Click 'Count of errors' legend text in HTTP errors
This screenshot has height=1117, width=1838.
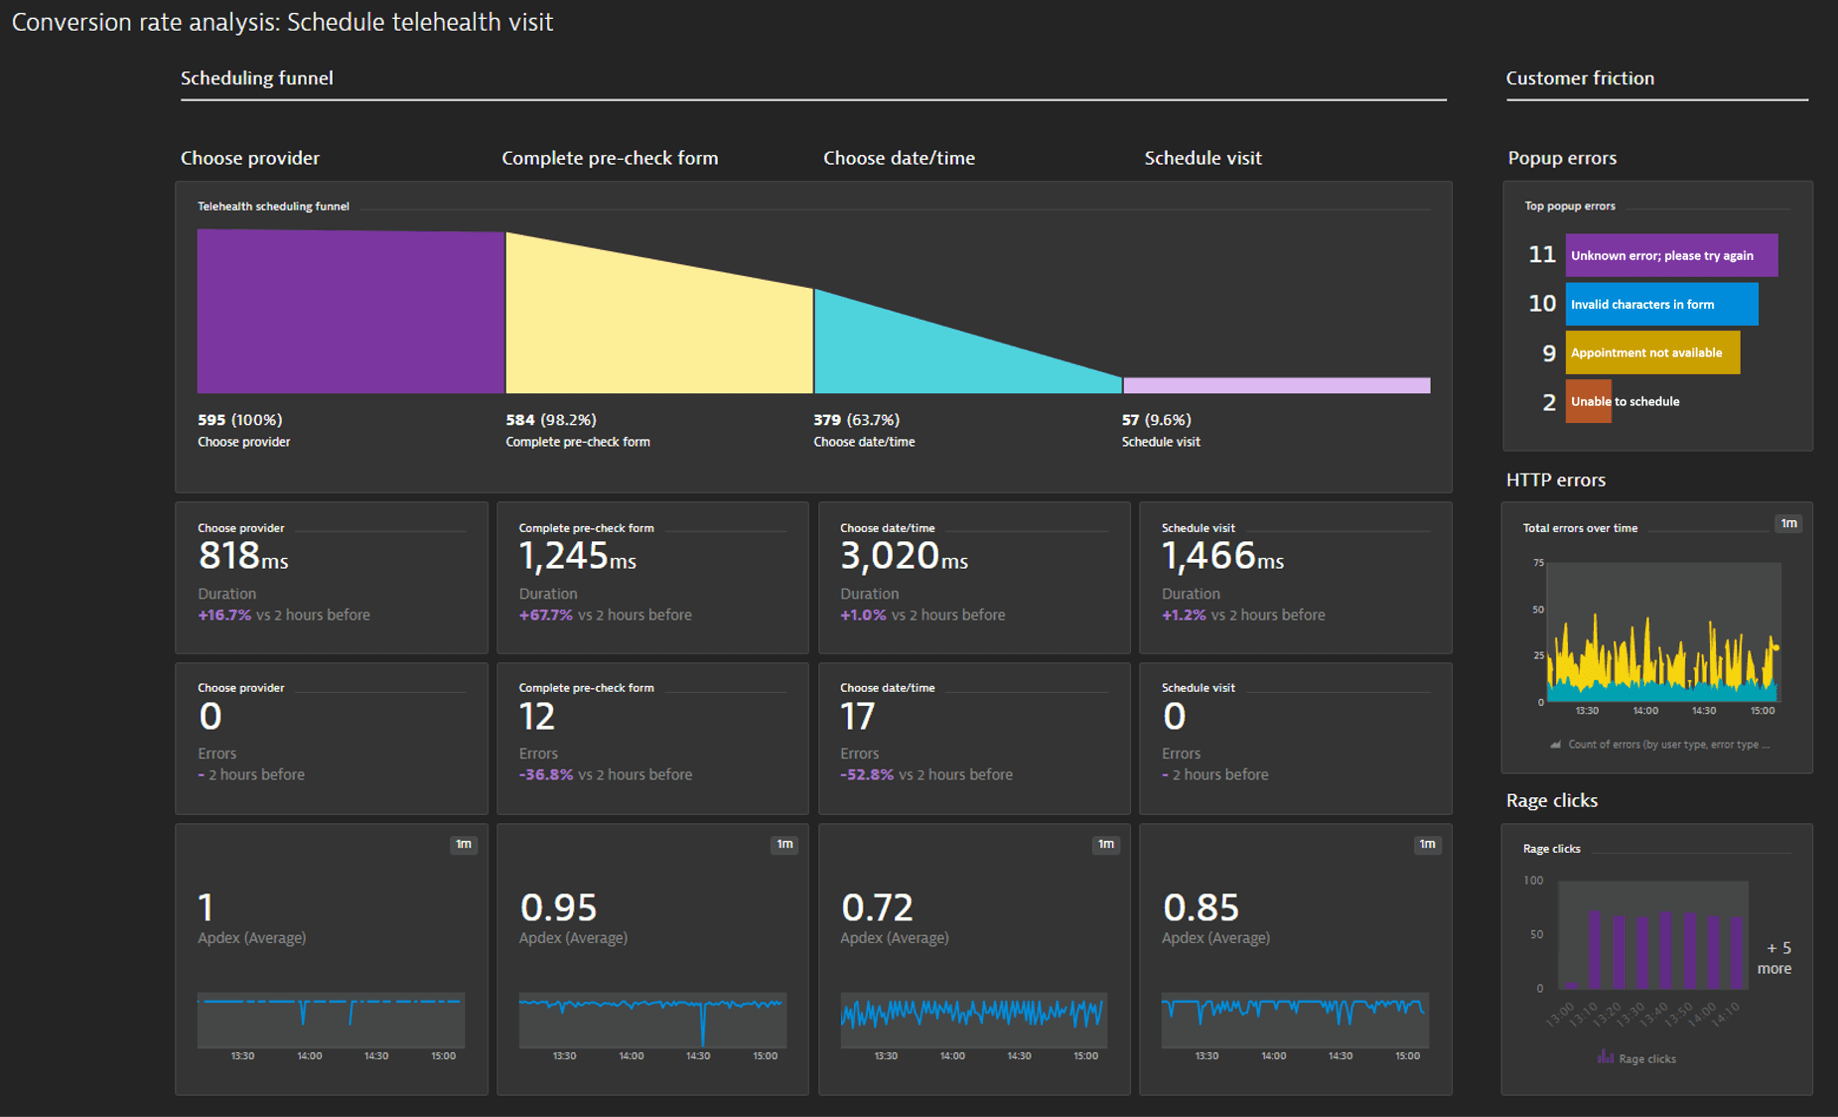click(x=1667, y=744)
